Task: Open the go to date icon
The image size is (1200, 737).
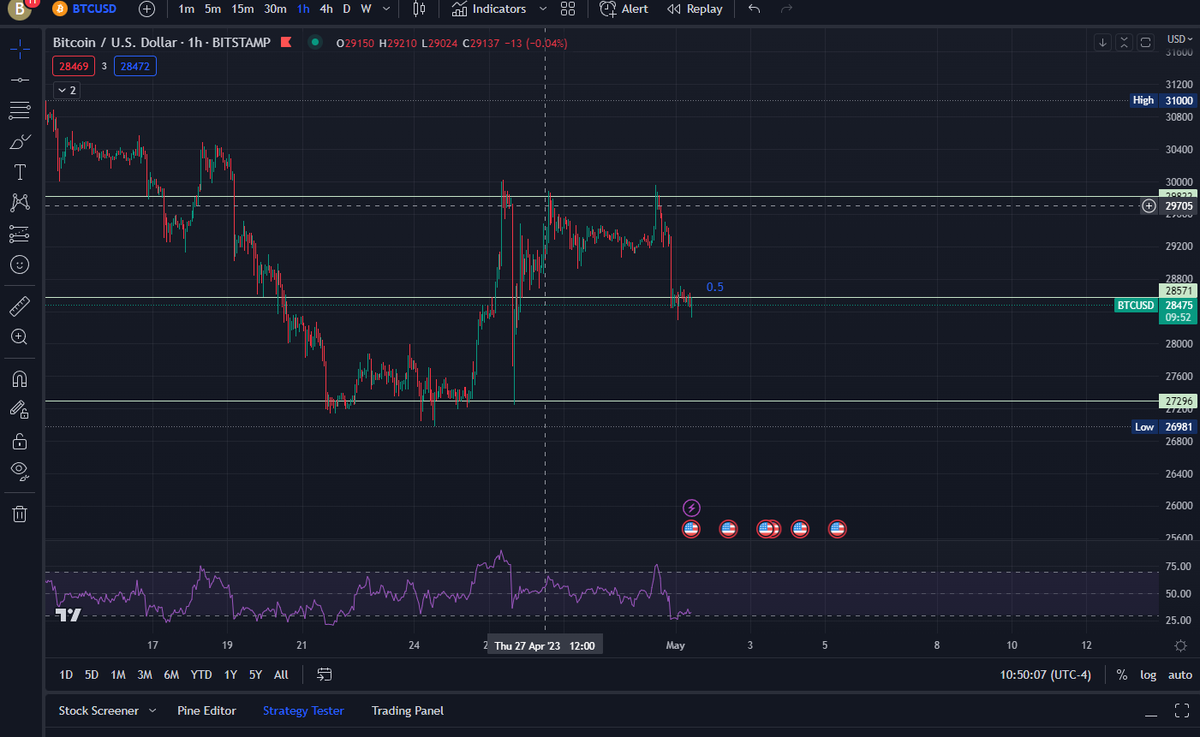Action: tap(324, 675)
